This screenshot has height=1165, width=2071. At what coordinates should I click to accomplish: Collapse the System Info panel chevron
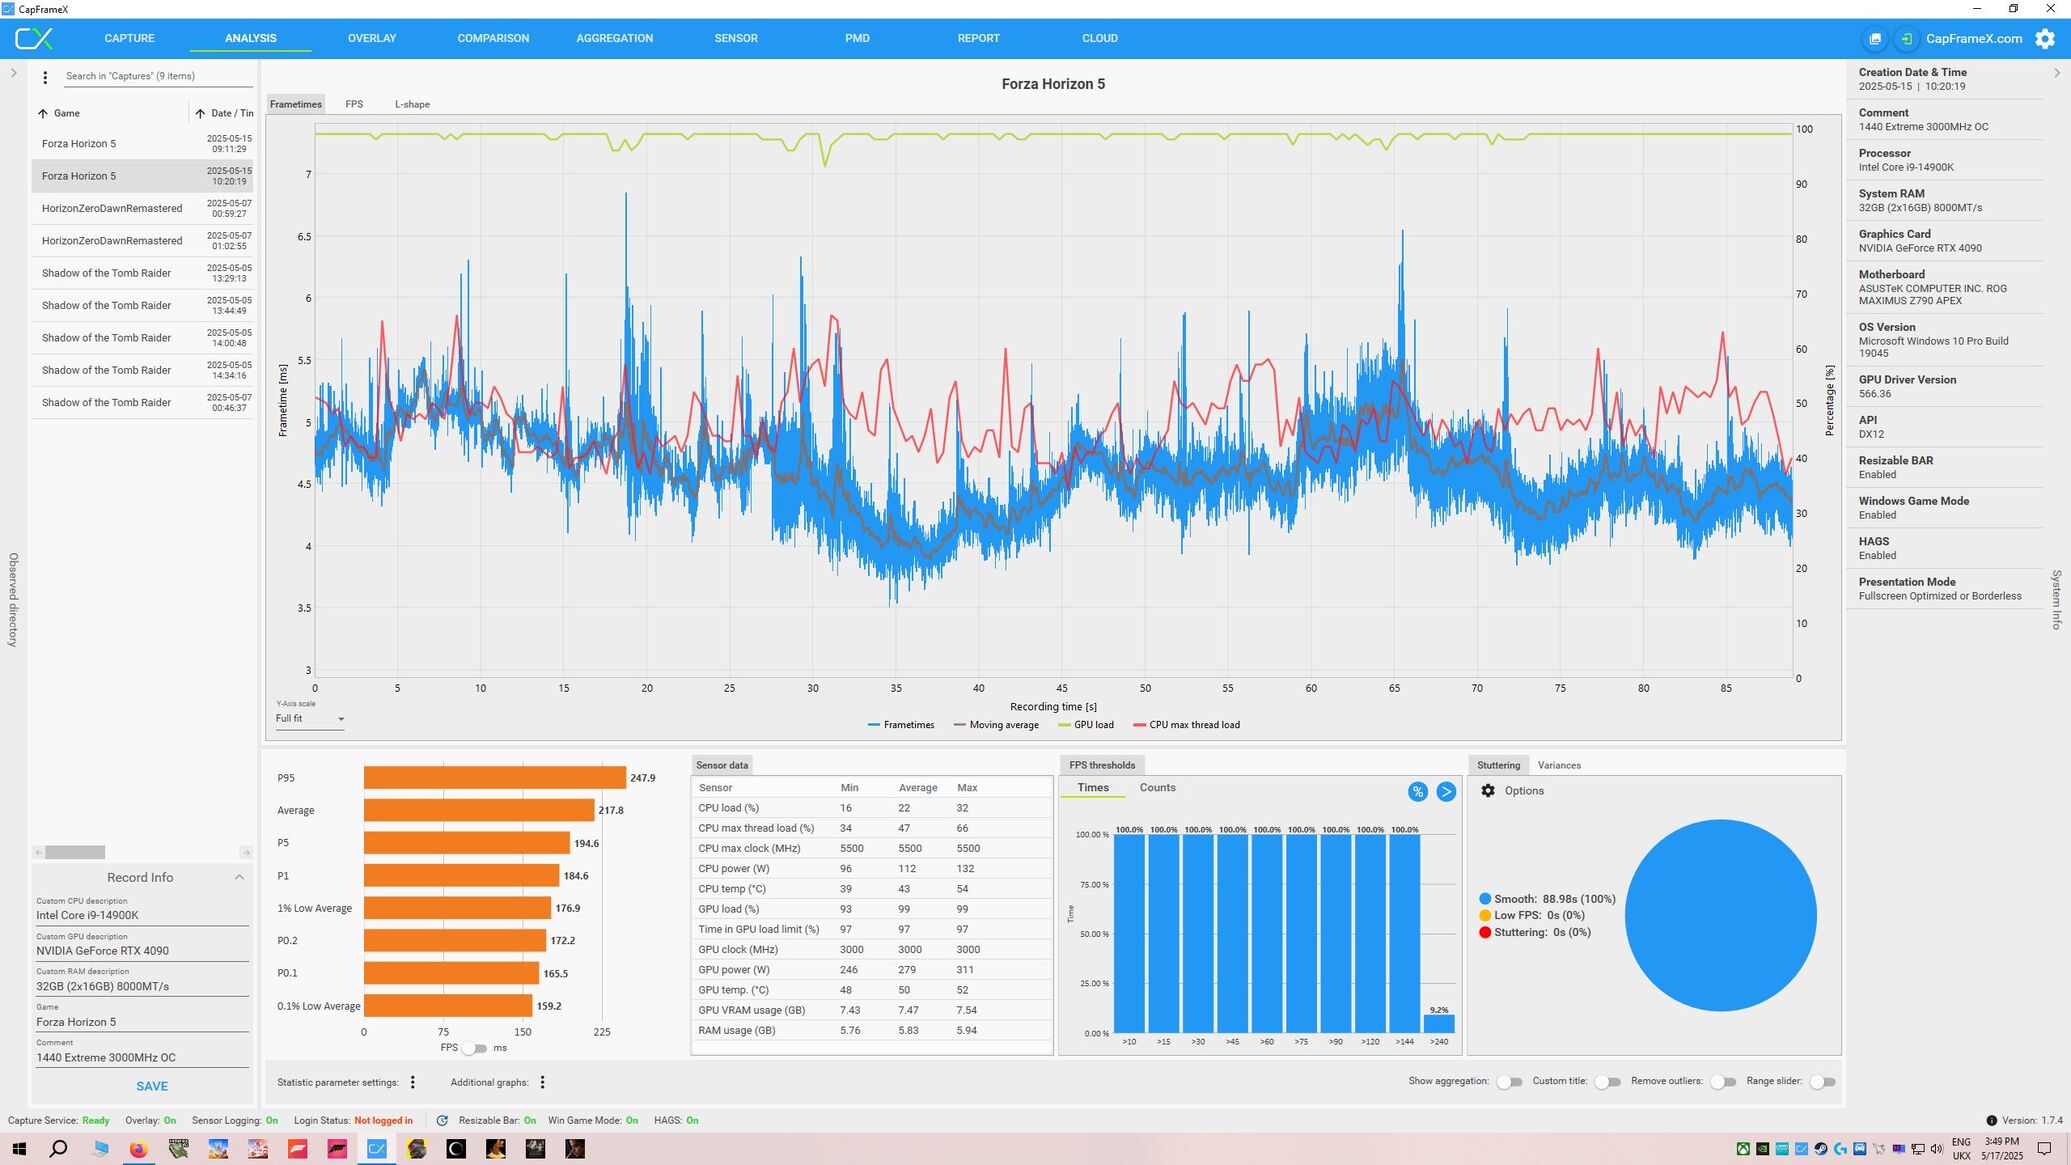(2057, 73)
